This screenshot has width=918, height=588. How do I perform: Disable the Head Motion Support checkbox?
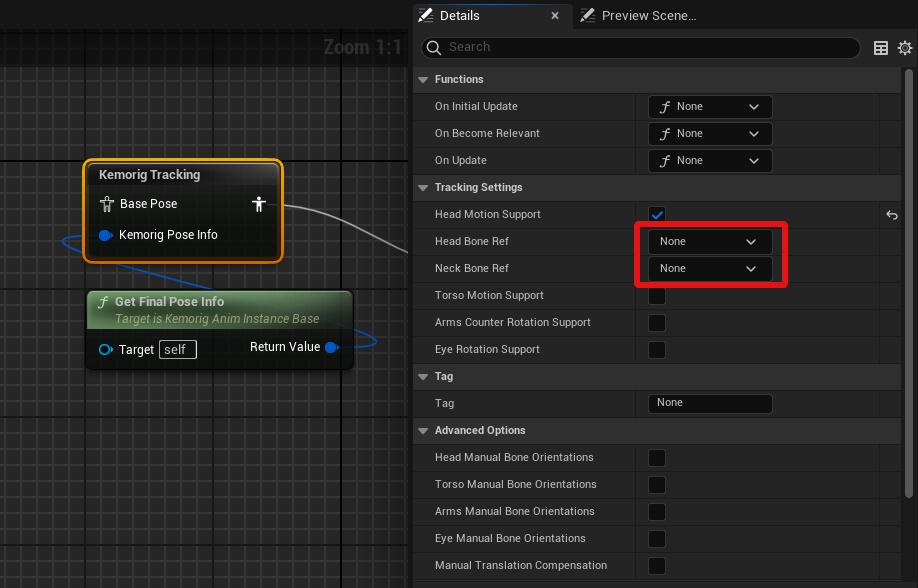coord(657,215)
